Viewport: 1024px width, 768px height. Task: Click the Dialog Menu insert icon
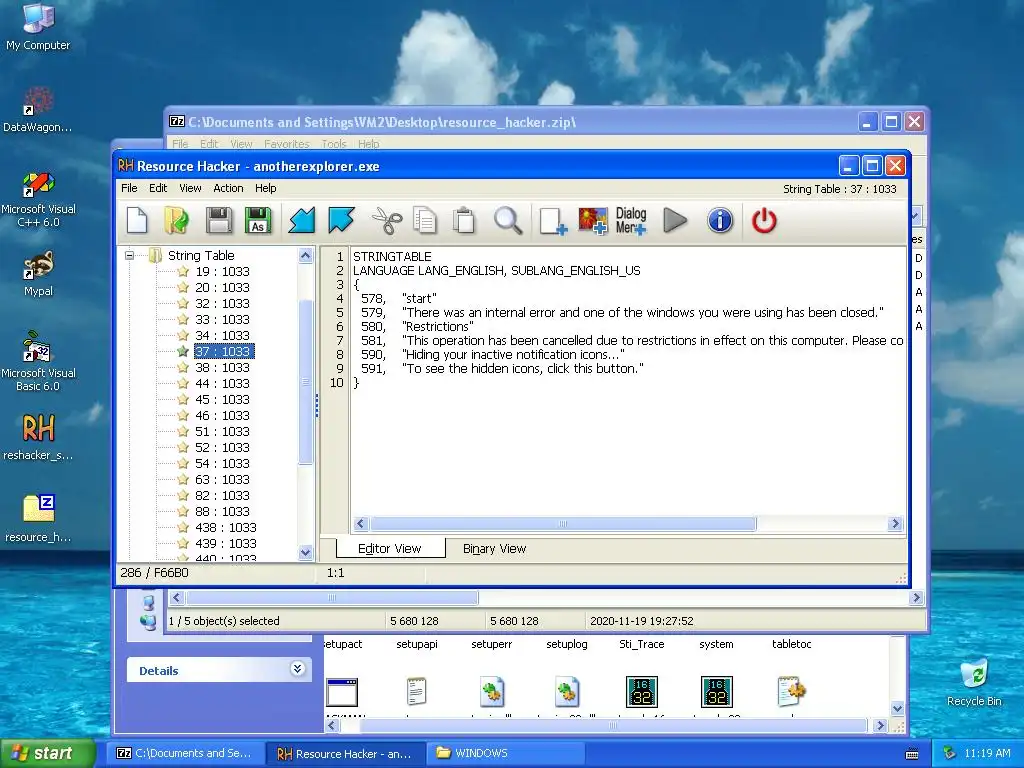[x=631, y=221]
